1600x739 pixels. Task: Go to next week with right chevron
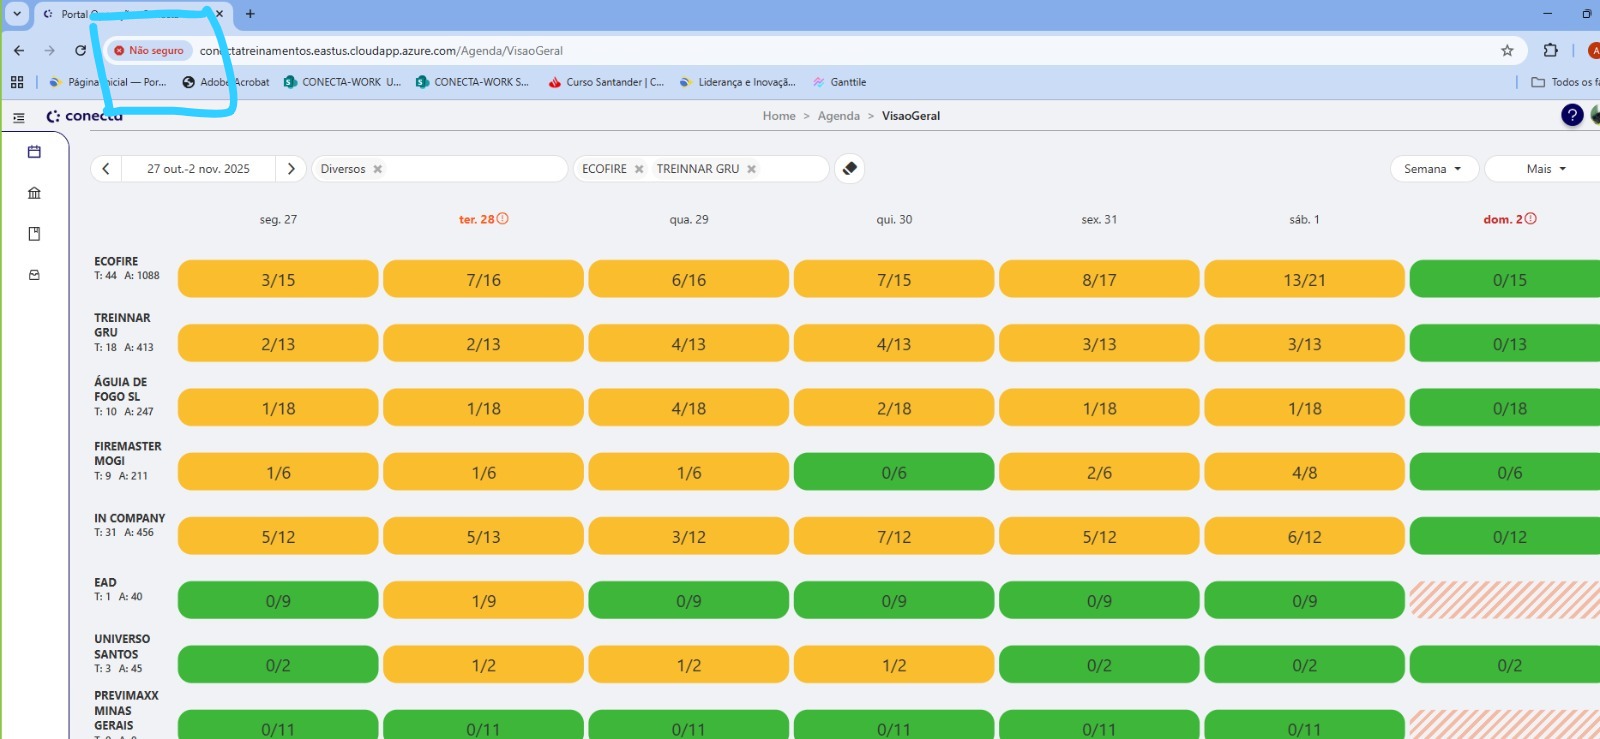coord(291,169)
